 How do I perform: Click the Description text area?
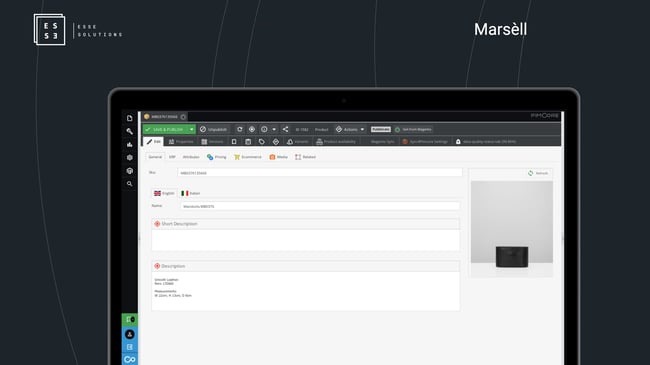point(306,291)
